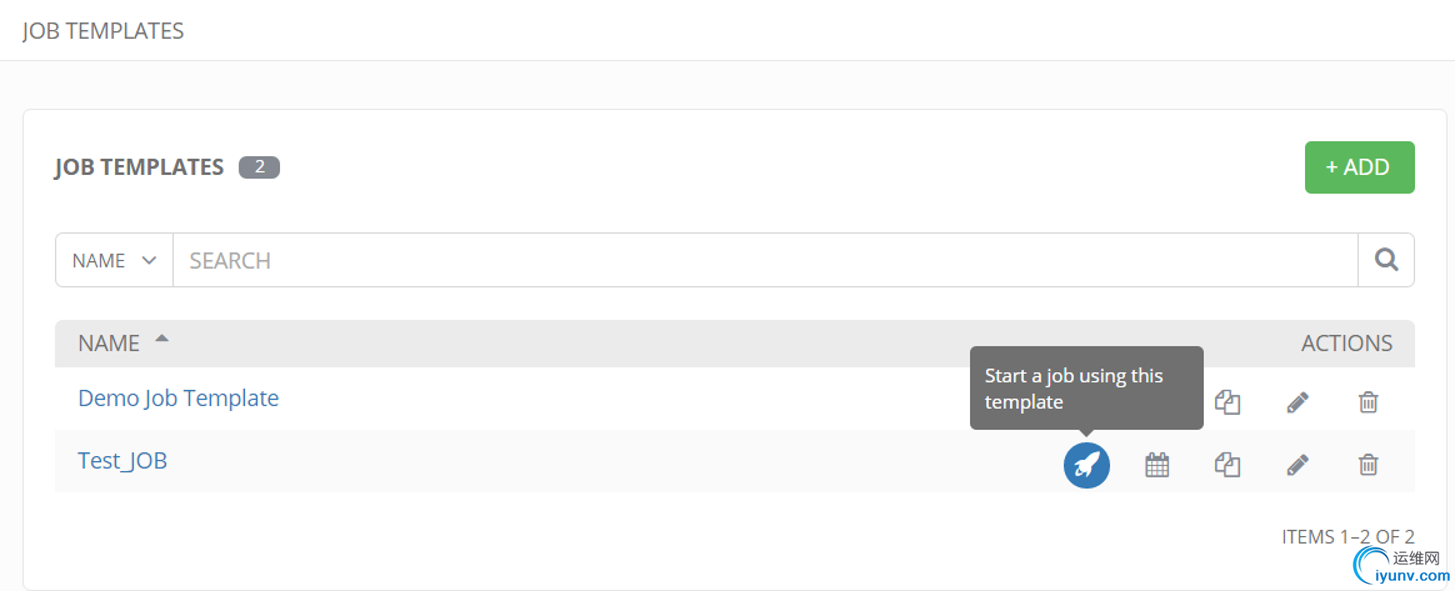The height and width of the screenshot is (592, 1456).
Task: Open the Demo Job Template link
Action: point(178,398)
